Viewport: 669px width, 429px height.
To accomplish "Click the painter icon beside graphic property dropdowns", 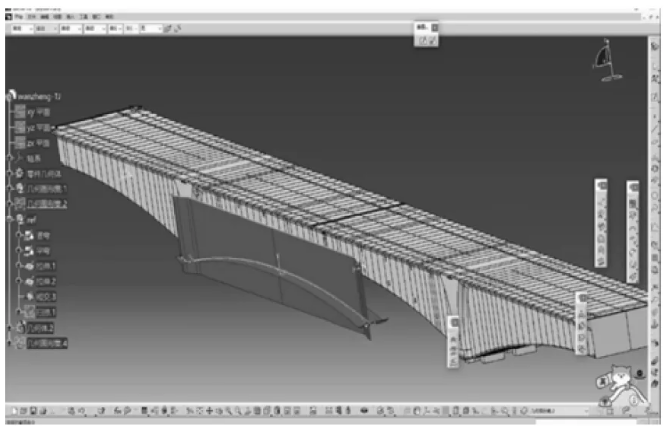I will [167, 29].
